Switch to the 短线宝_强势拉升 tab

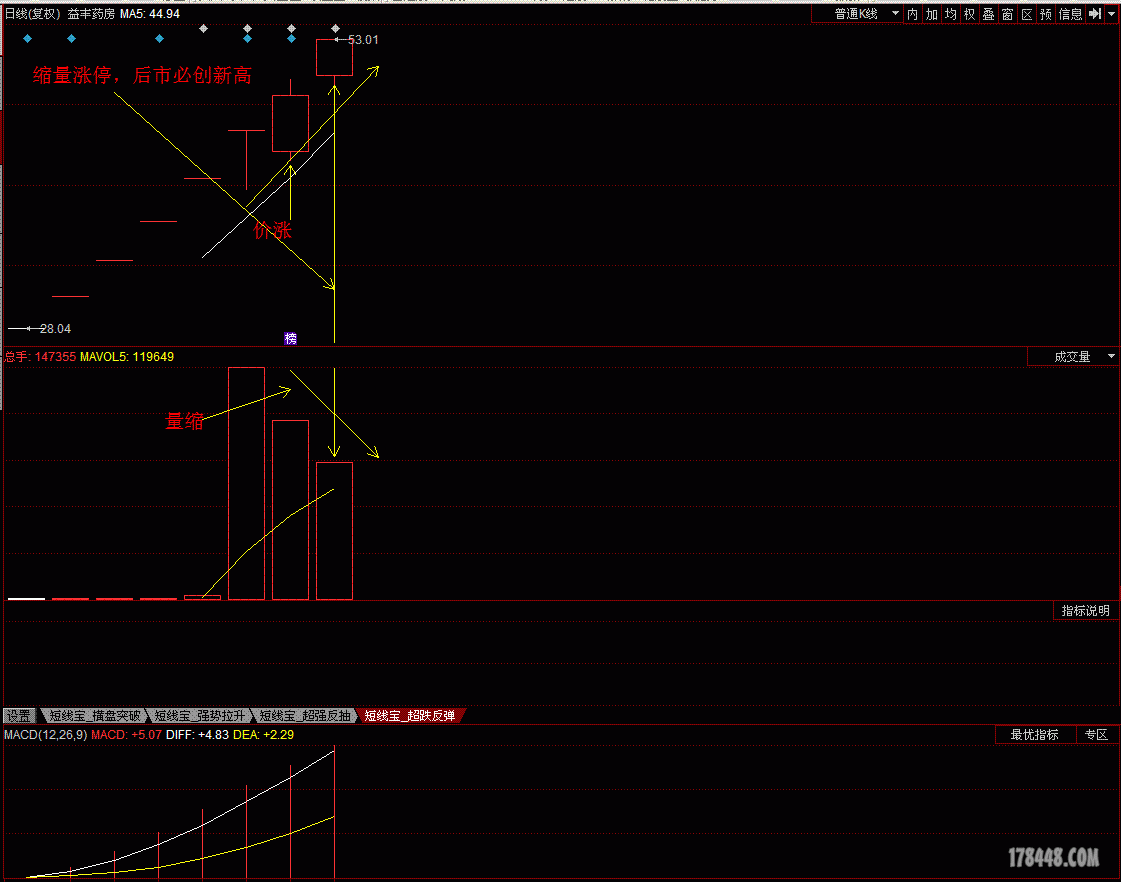pos(200,716)
